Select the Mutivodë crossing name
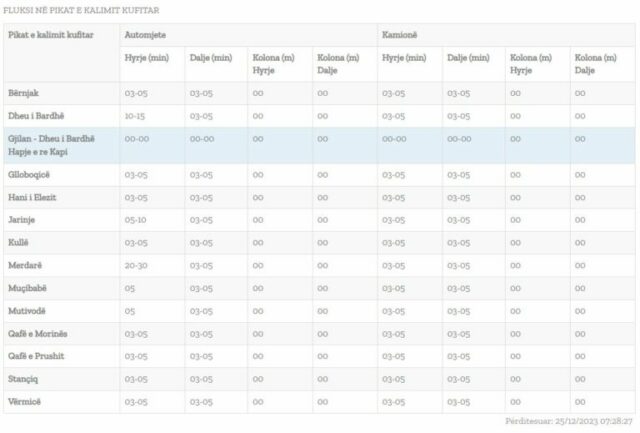The height and width of the screenshot is (433, 640). point(28,310)
